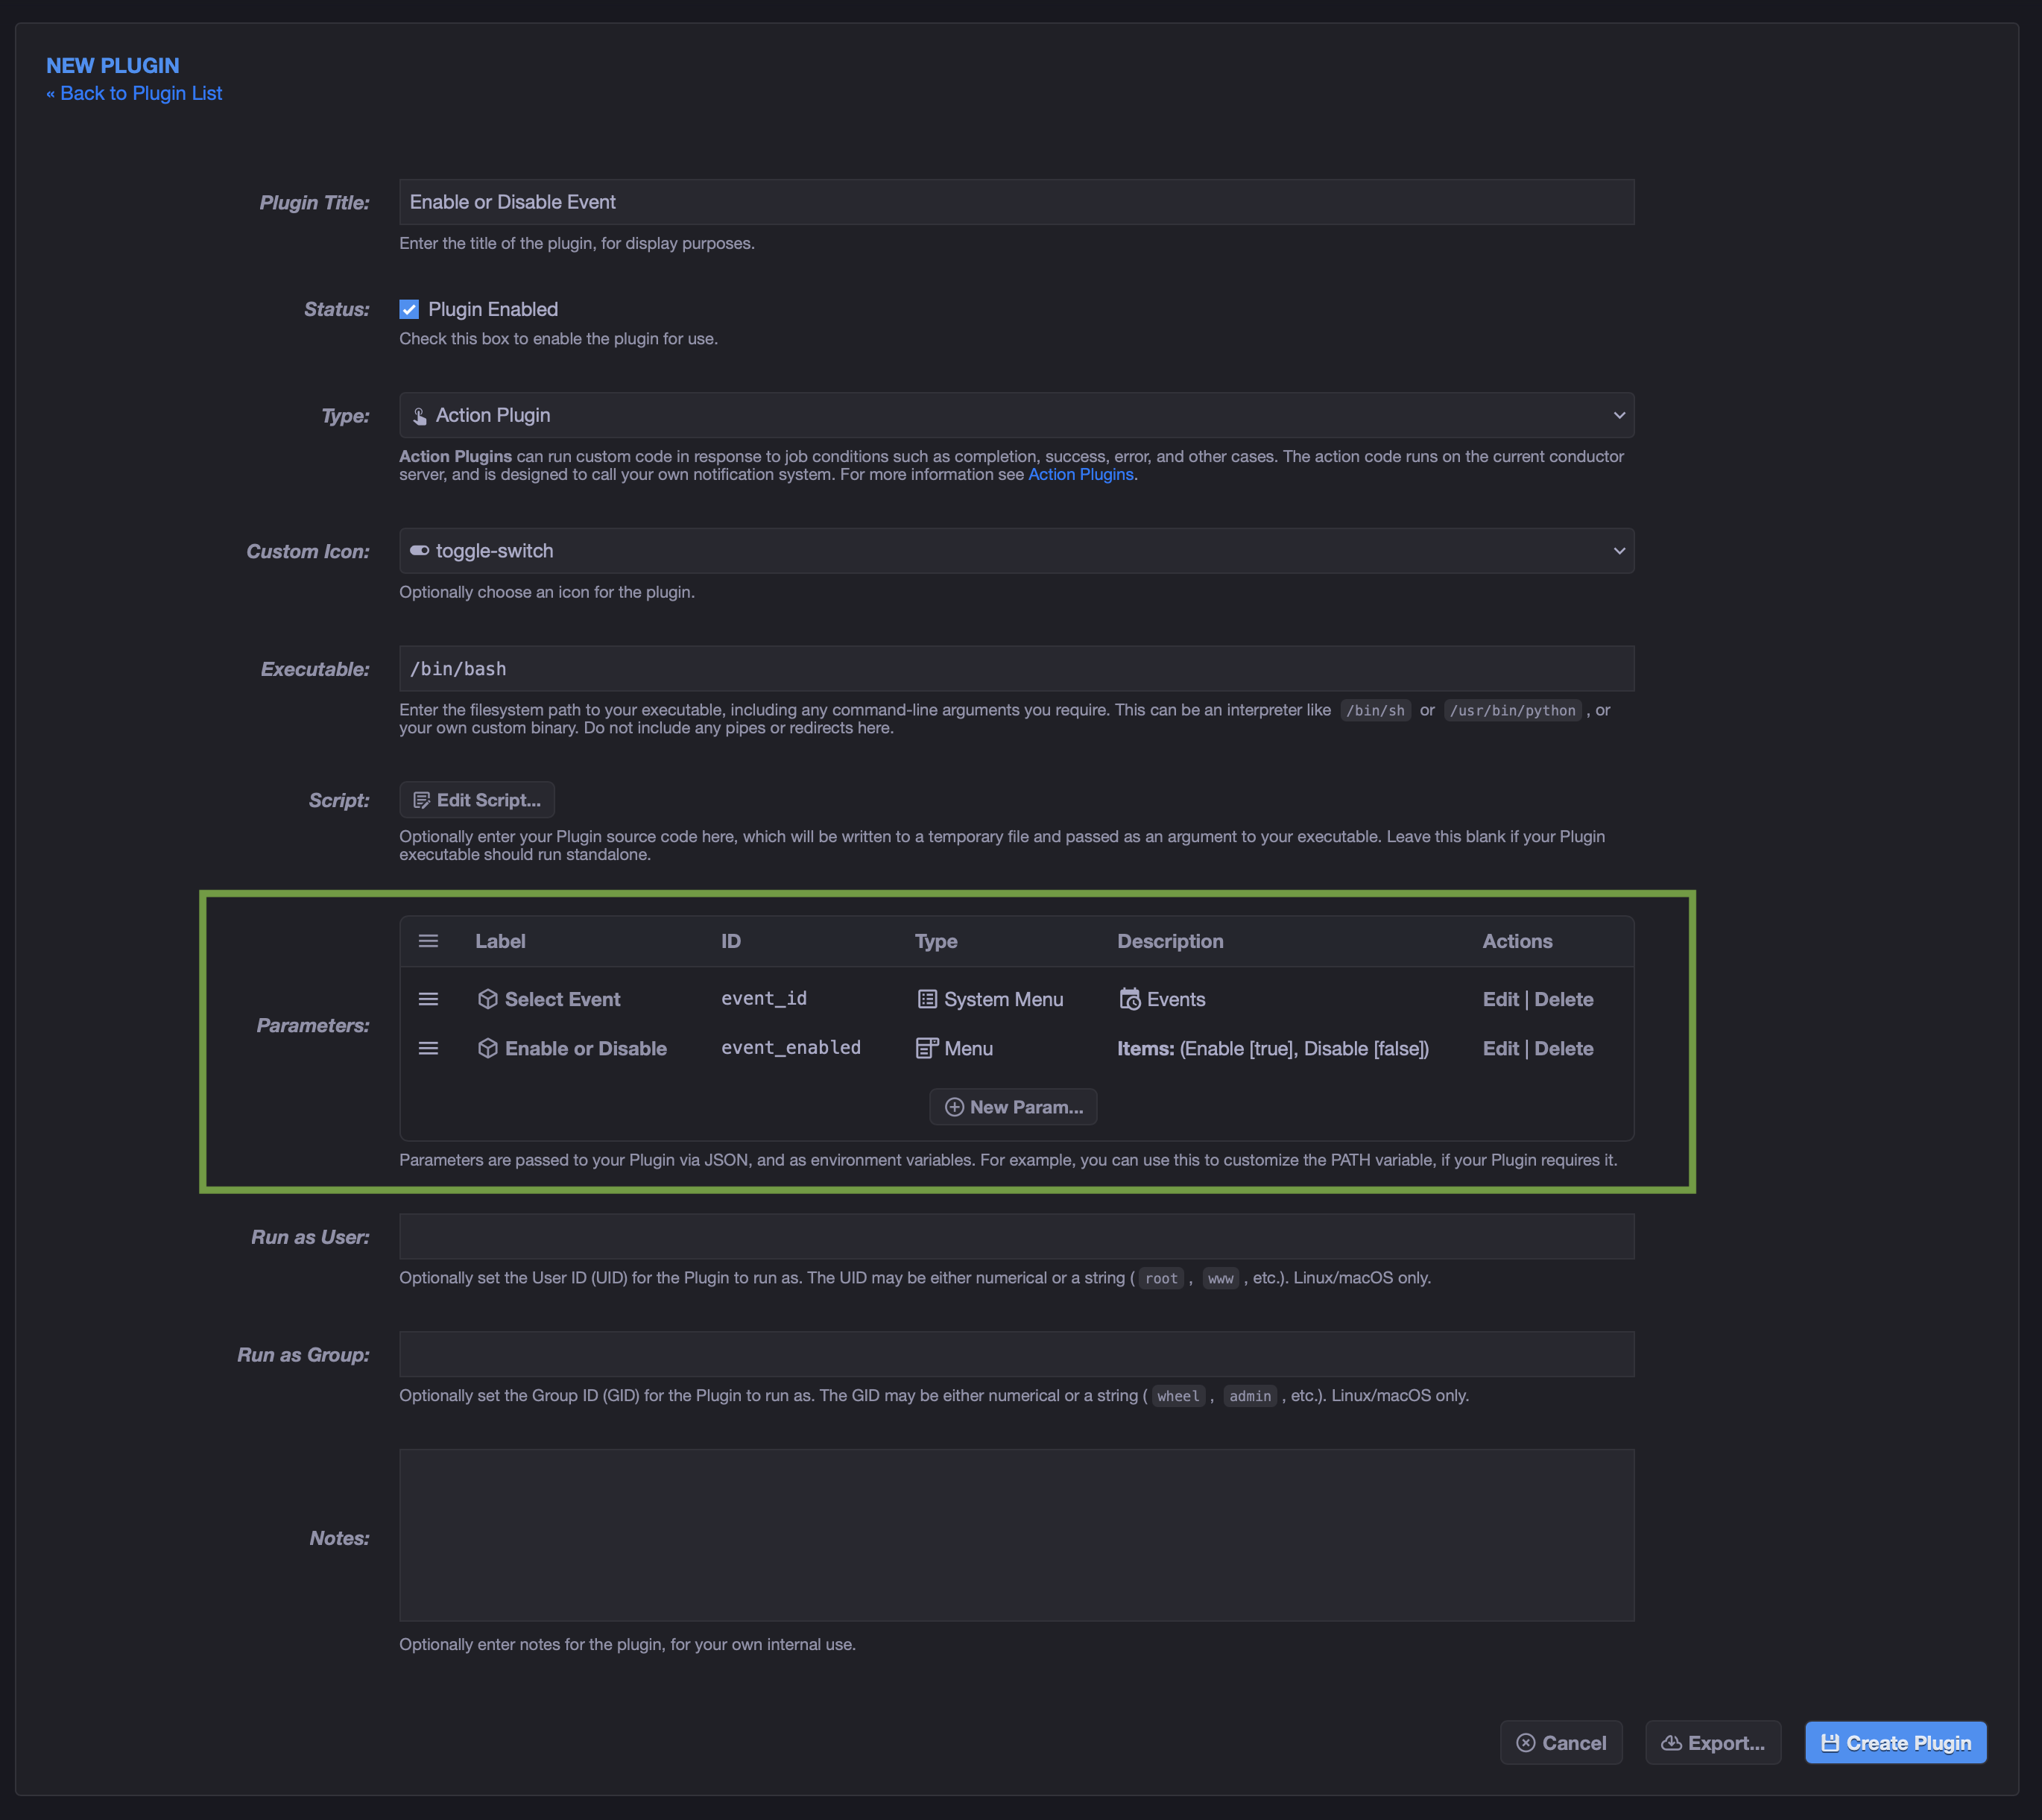This screenshot has height=1820, width=2042.
Task: Click the floppy disk icon on Create Plugin
Action: coord(1830,1743)
